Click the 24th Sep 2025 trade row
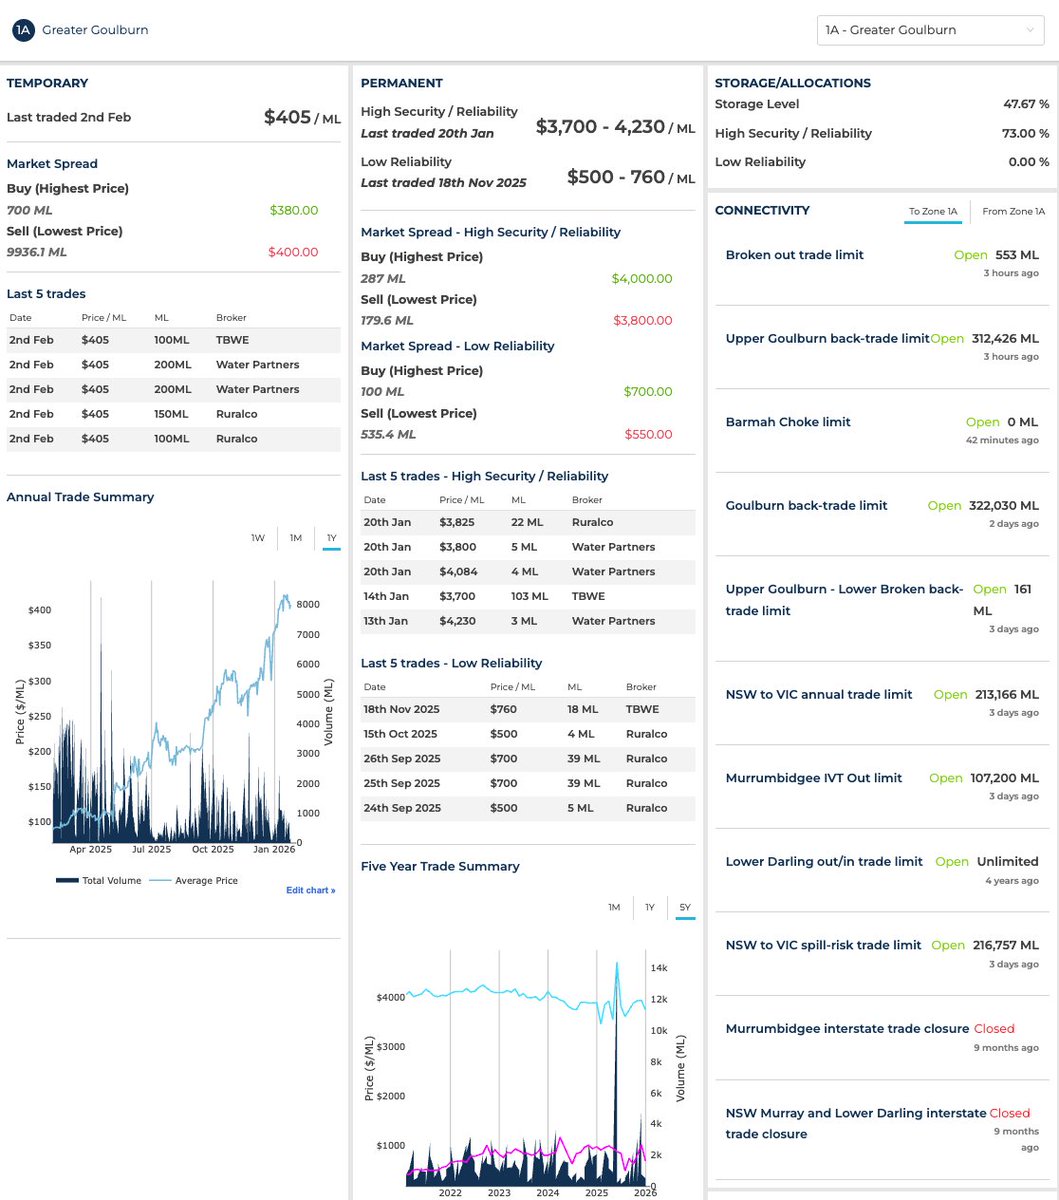 (x=527, y=808)
